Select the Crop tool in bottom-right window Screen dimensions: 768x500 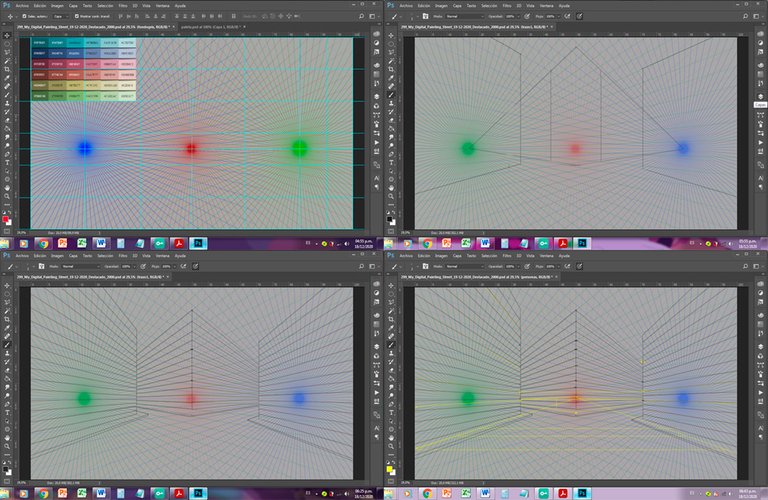pos(391,319)
